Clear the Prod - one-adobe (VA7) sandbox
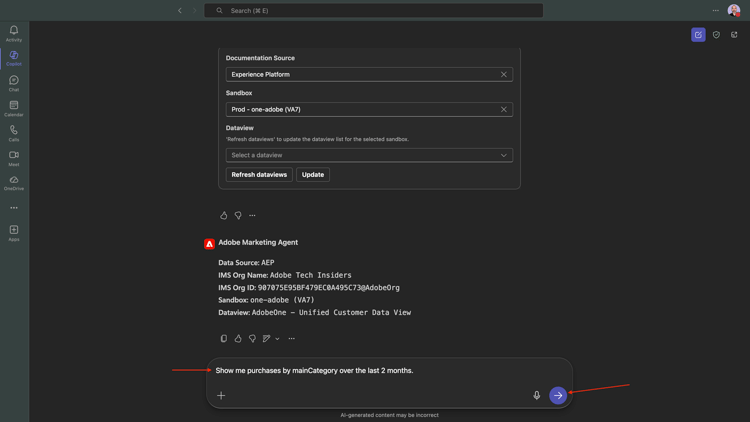750x422 pixels. tap(504, 109)
